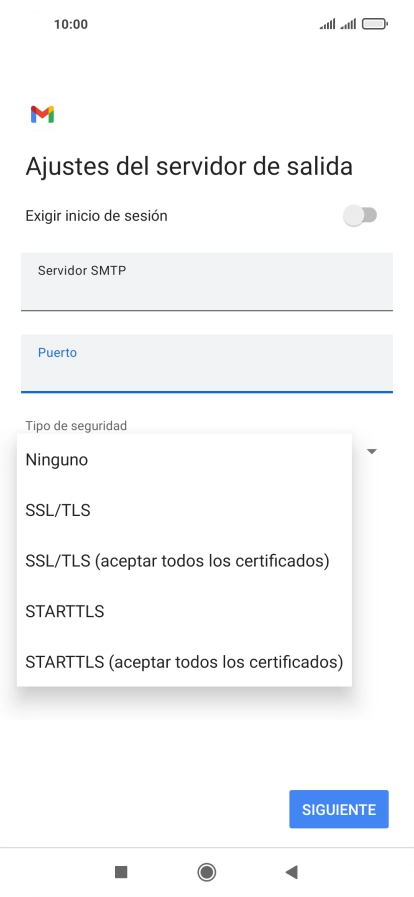
Task: Select Ninguno security type
Action: [x=184, y=460]
